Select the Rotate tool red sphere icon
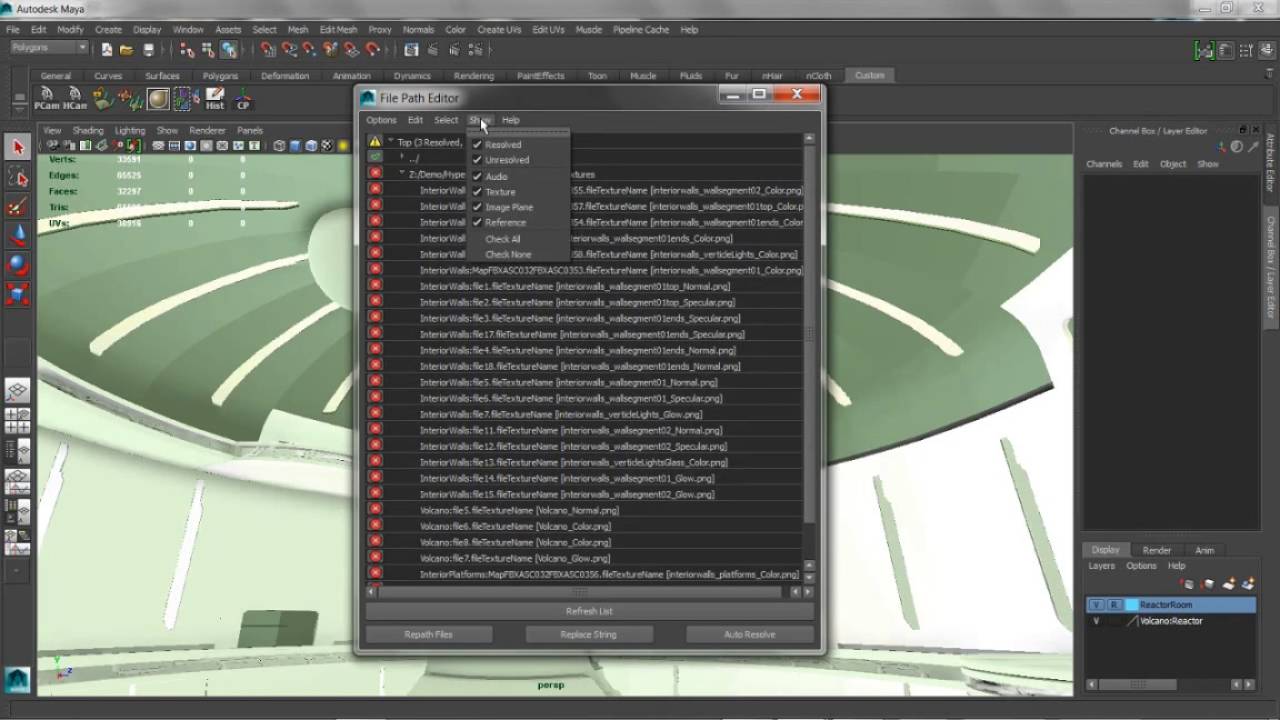The width and height of the screenshot is (1280, 720). tap(17, 264)
